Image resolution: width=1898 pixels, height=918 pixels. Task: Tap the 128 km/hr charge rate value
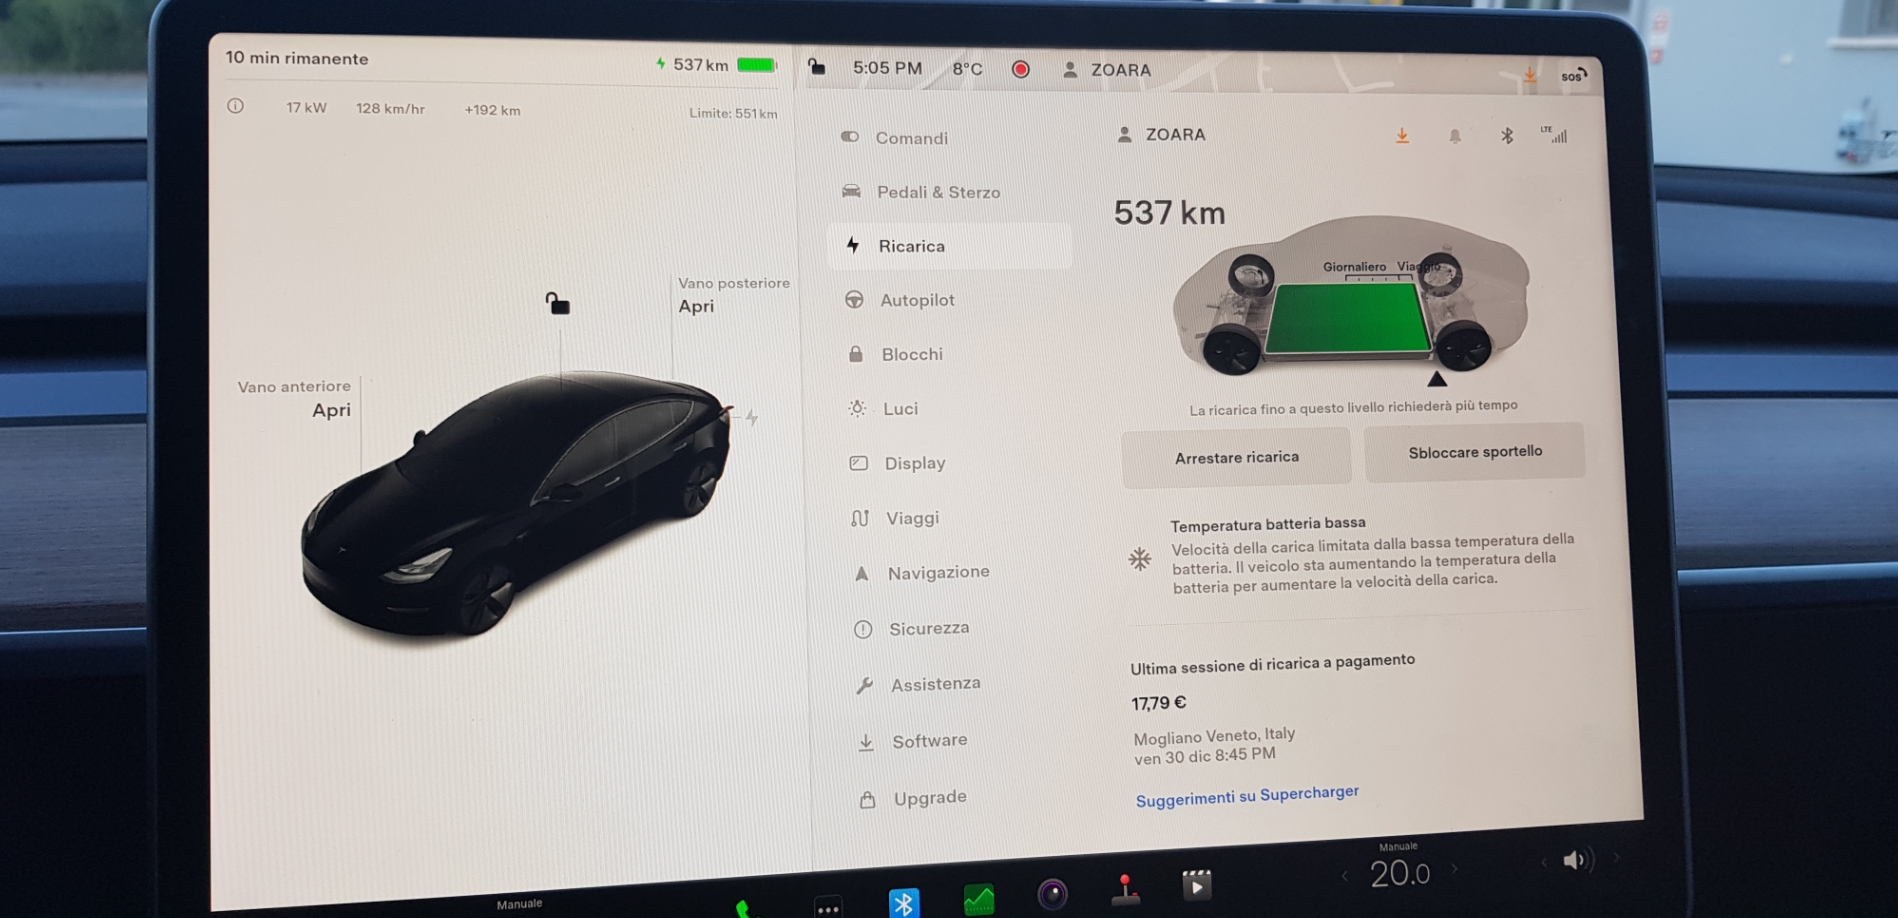tap(390, 108)
